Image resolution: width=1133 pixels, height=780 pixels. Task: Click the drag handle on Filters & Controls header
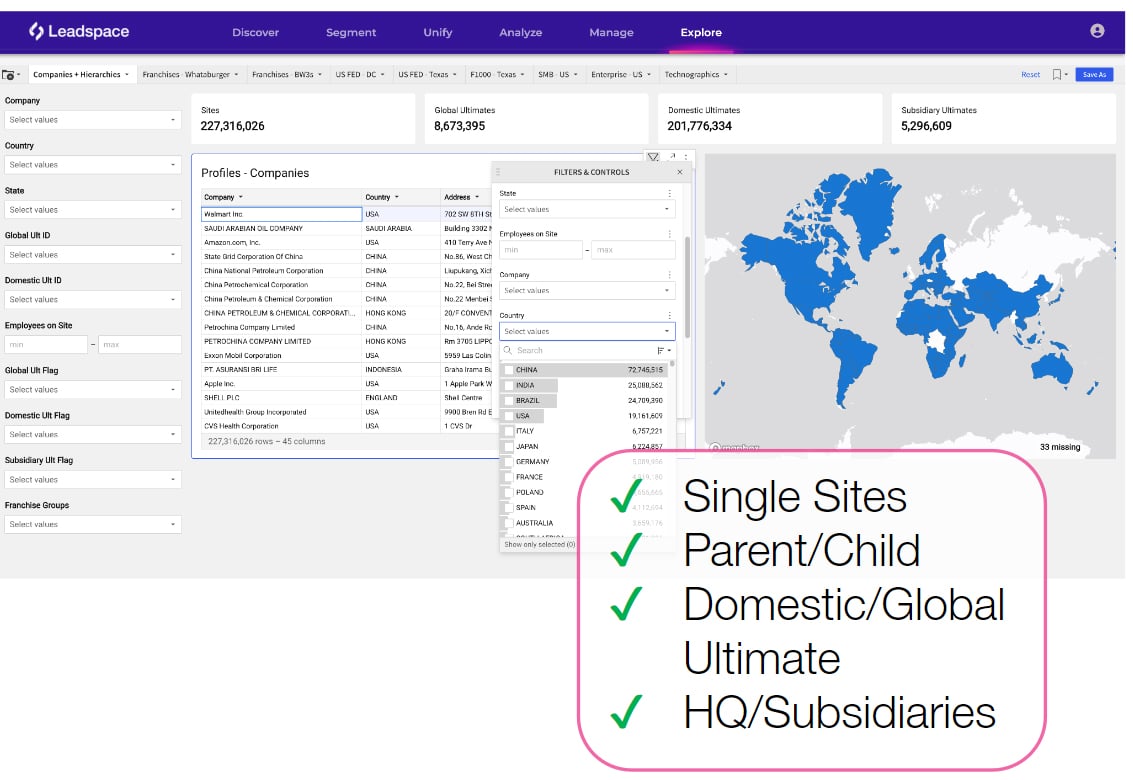(x=498, y=172)
